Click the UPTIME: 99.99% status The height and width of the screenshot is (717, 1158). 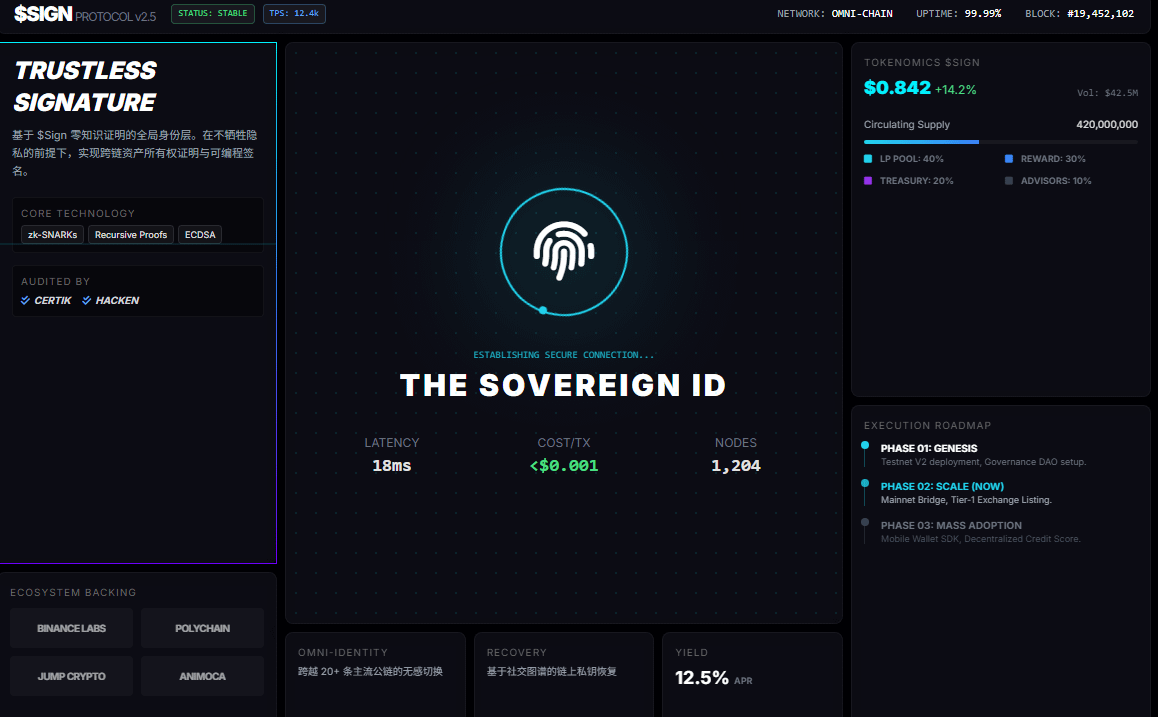(x=959, y=14)
